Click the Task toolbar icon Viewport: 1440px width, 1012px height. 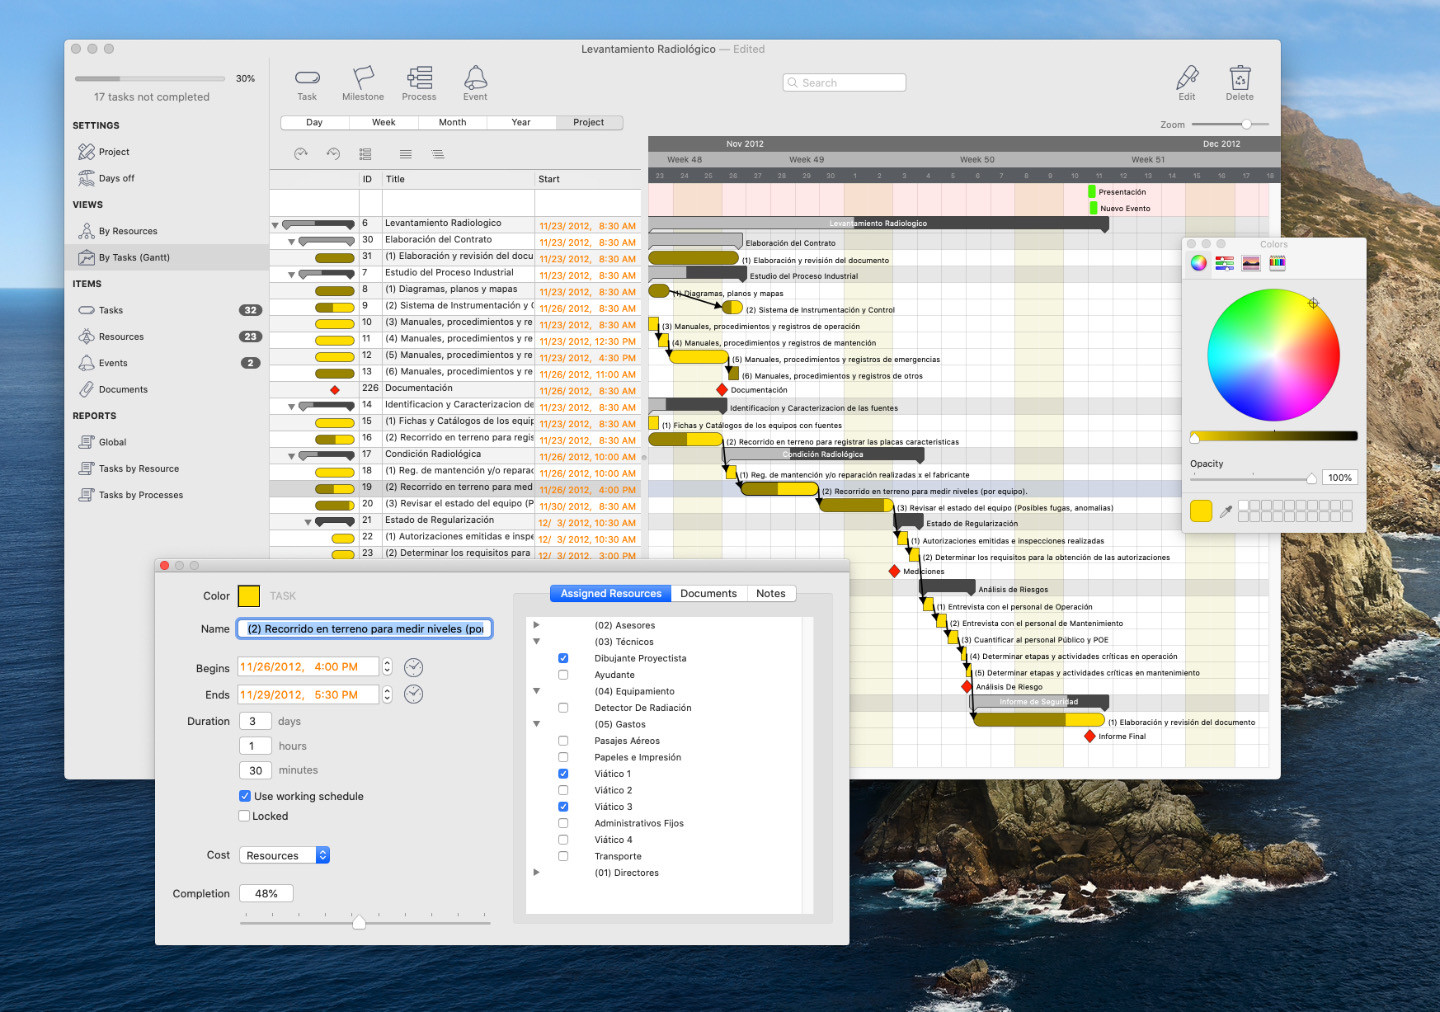tap(307, 79)
